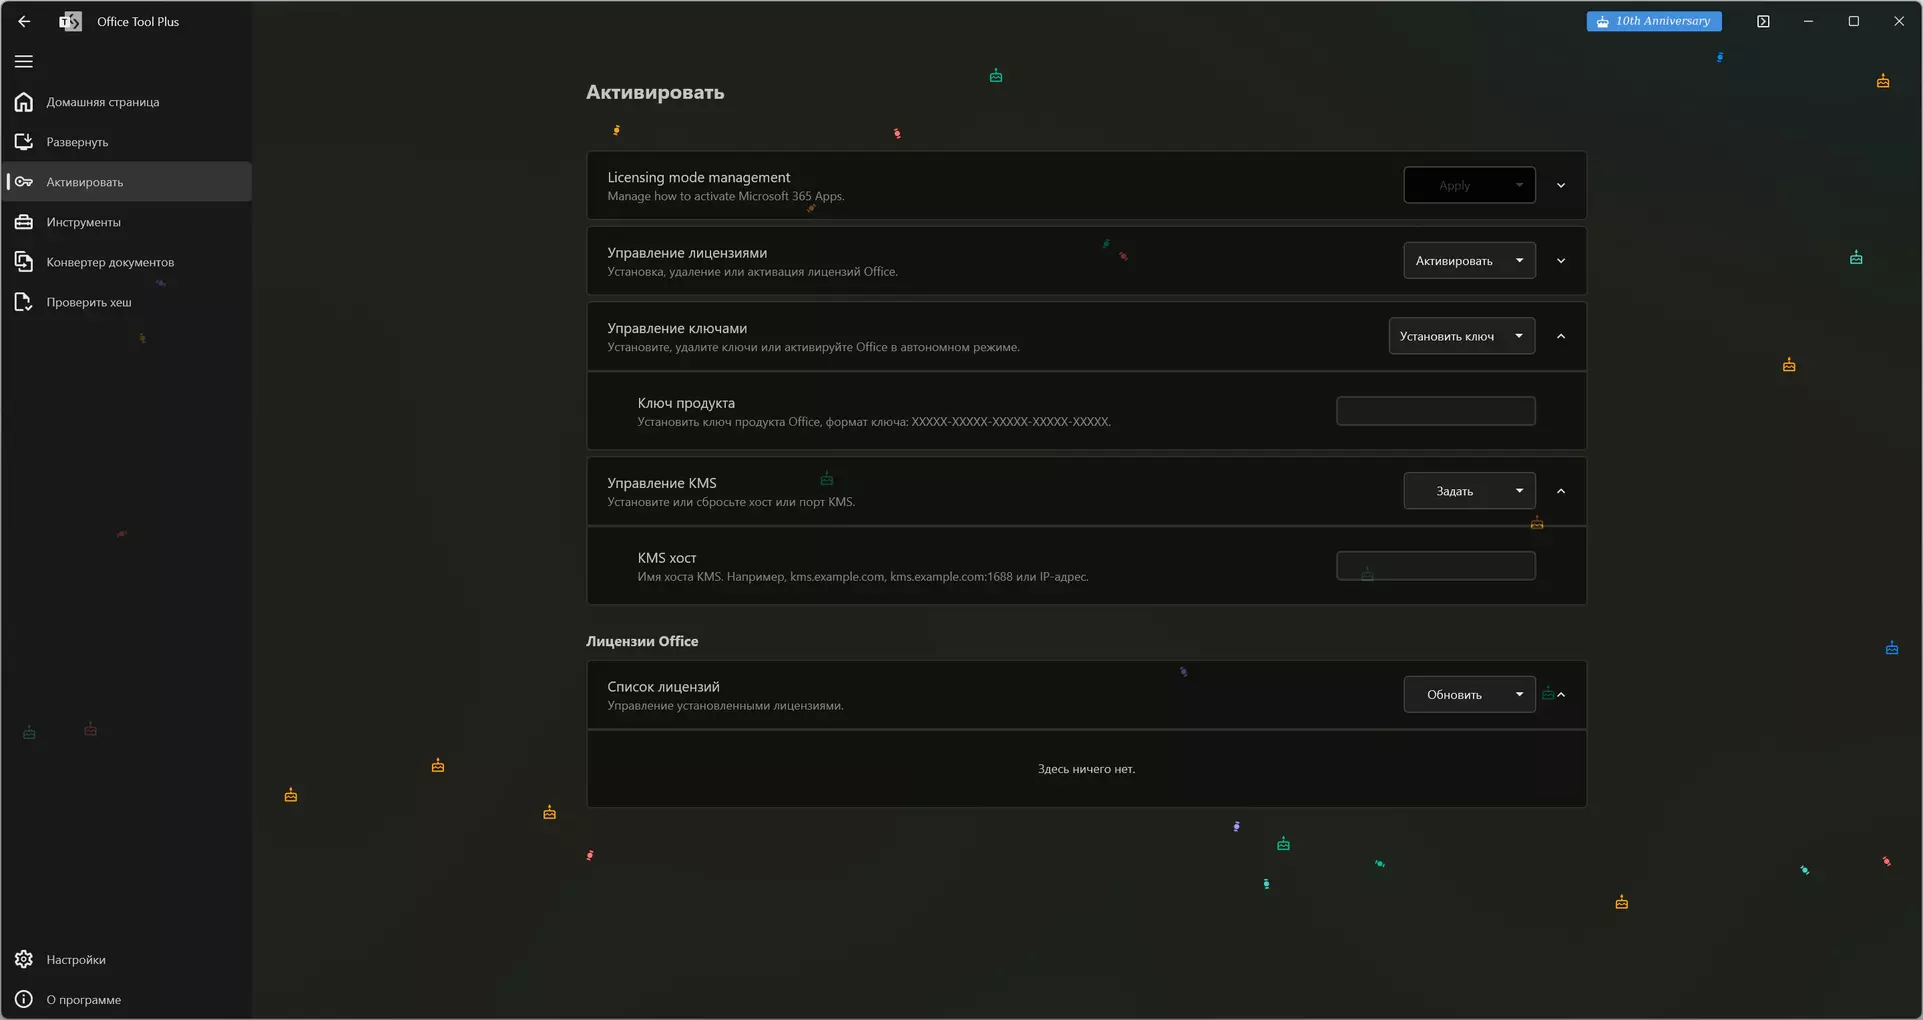Open dropdown arrow next to Apply
The height and width of the screenshot is (1020, 1923).
[1519, 185]
